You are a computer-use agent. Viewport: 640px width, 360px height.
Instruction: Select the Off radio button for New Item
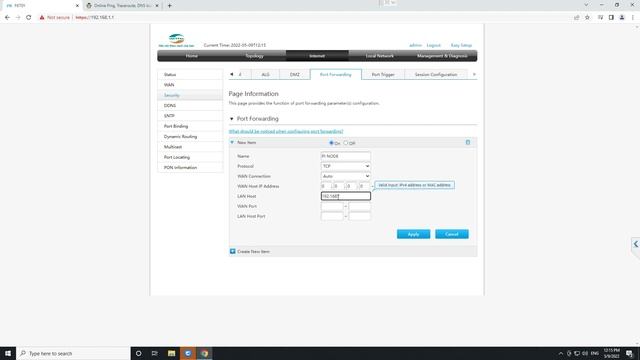coord(346,143)
